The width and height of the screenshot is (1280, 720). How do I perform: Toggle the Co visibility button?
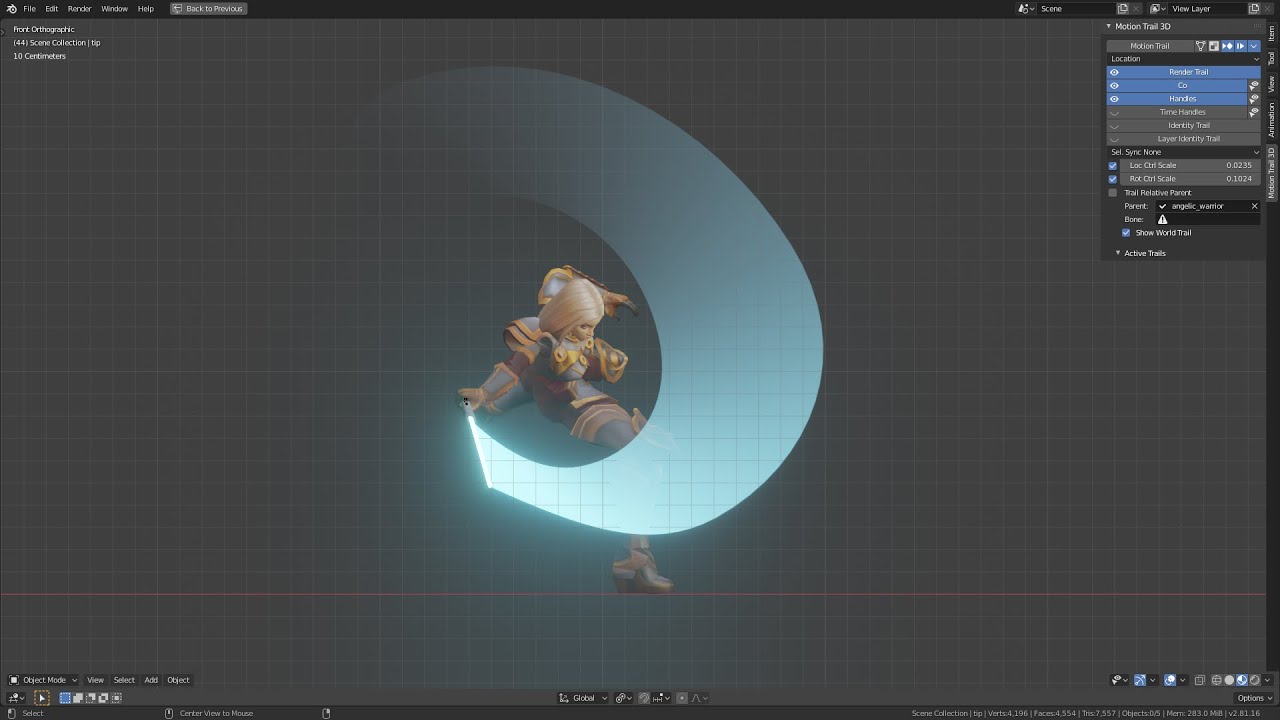pos(1177,85)
